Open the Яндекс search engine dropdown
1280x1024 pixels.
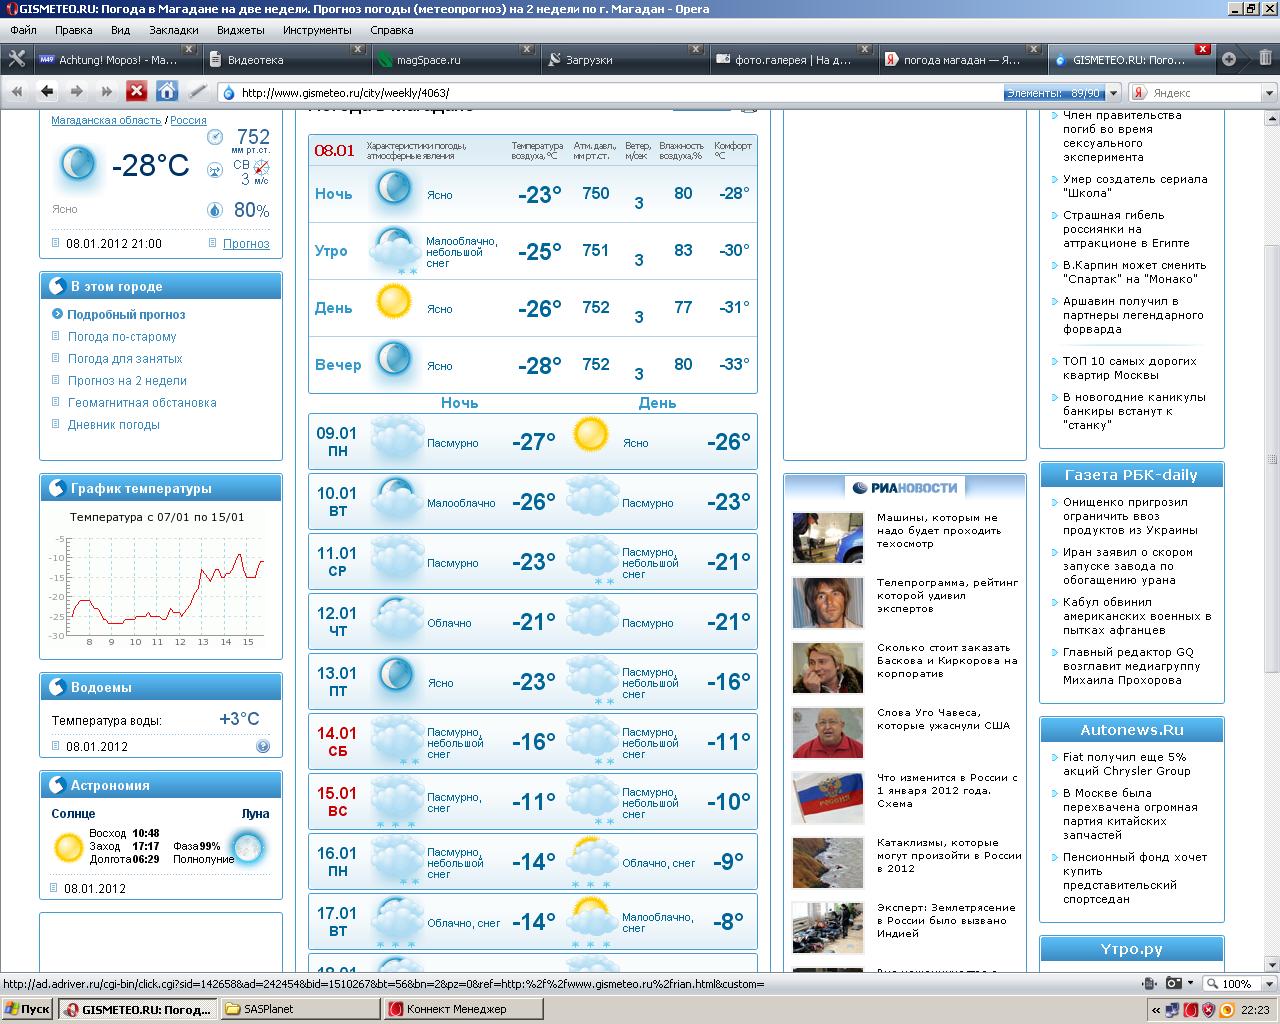pos(1138,92)
